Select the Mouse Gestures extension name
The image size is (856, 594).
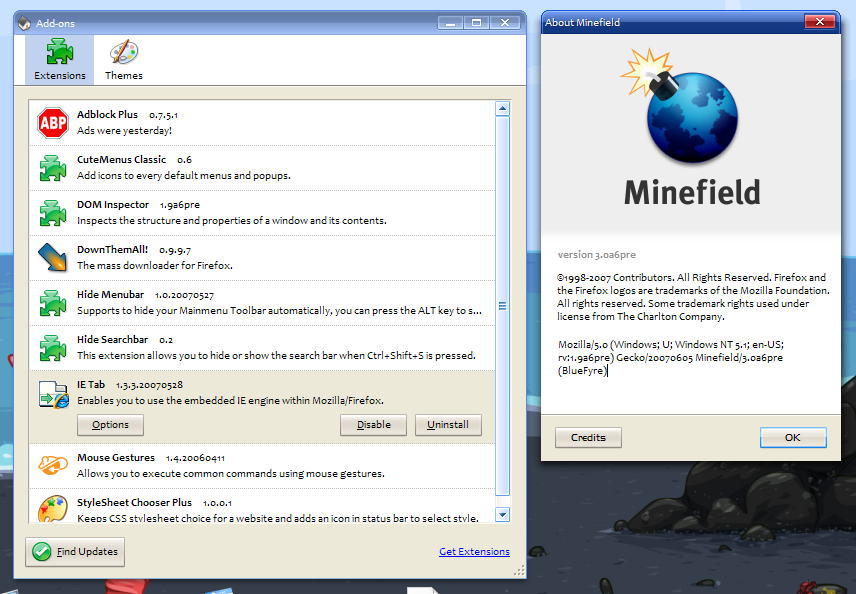[x=116, y=458]
